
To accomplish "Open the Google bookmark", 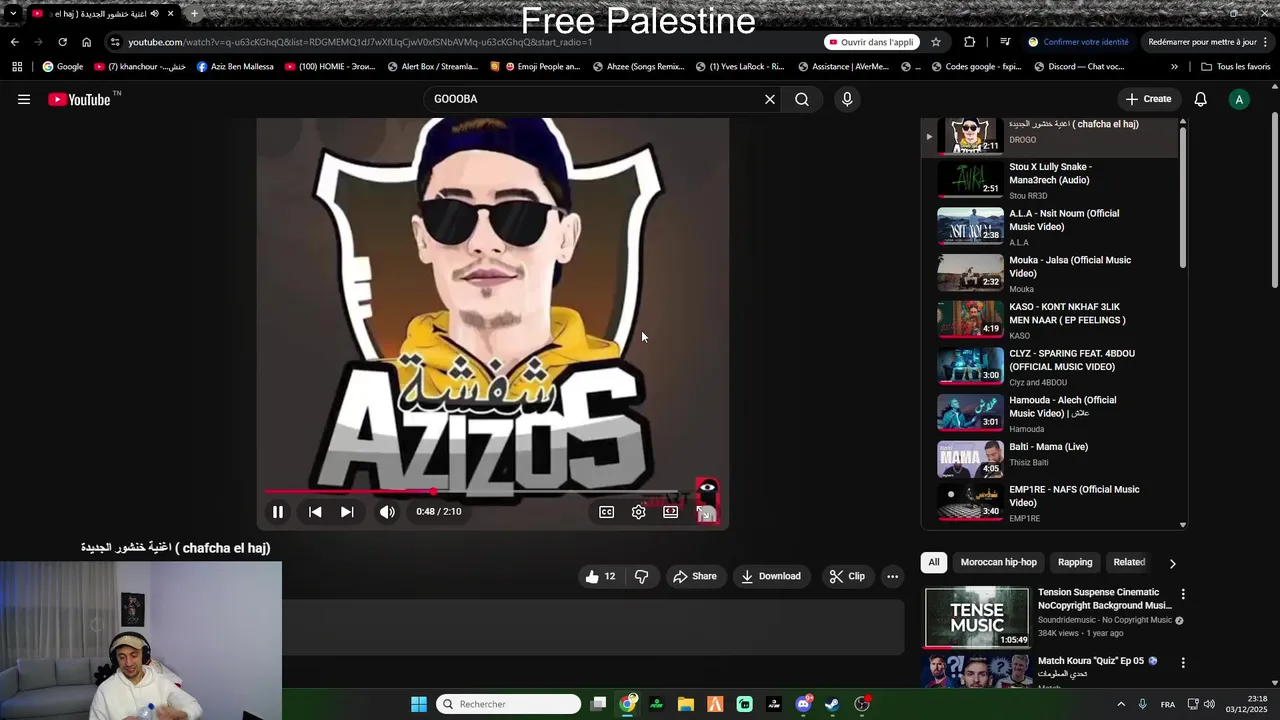I will pyautogui.click(x=62, y=67).
